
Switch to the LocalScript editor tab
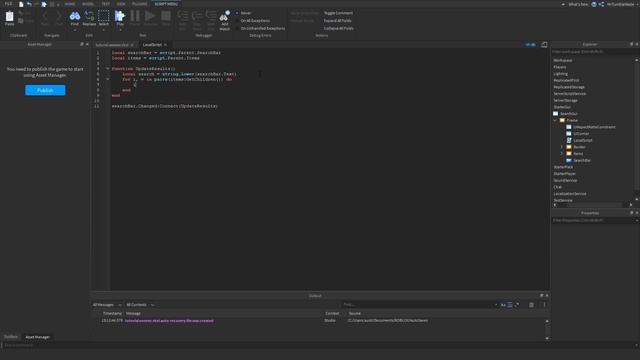point(152,44)
